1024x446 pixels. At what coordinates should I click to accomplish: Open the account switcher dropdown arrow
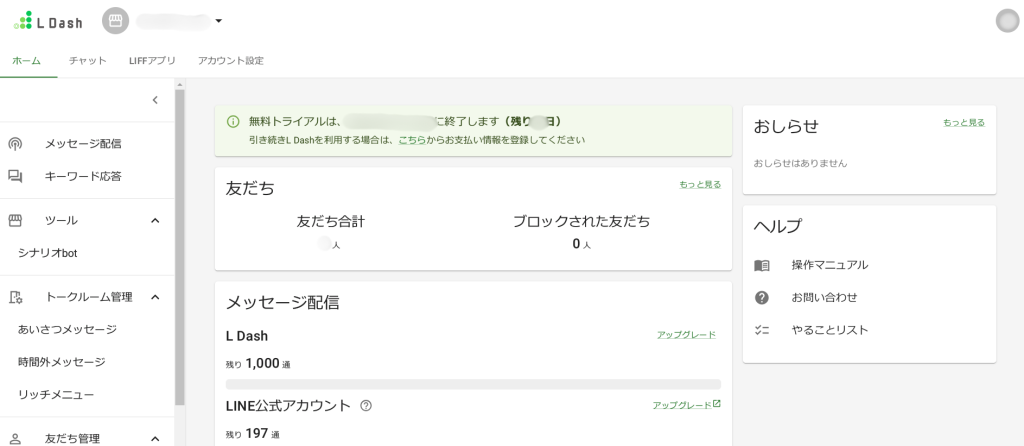click(x=219, y=21)
